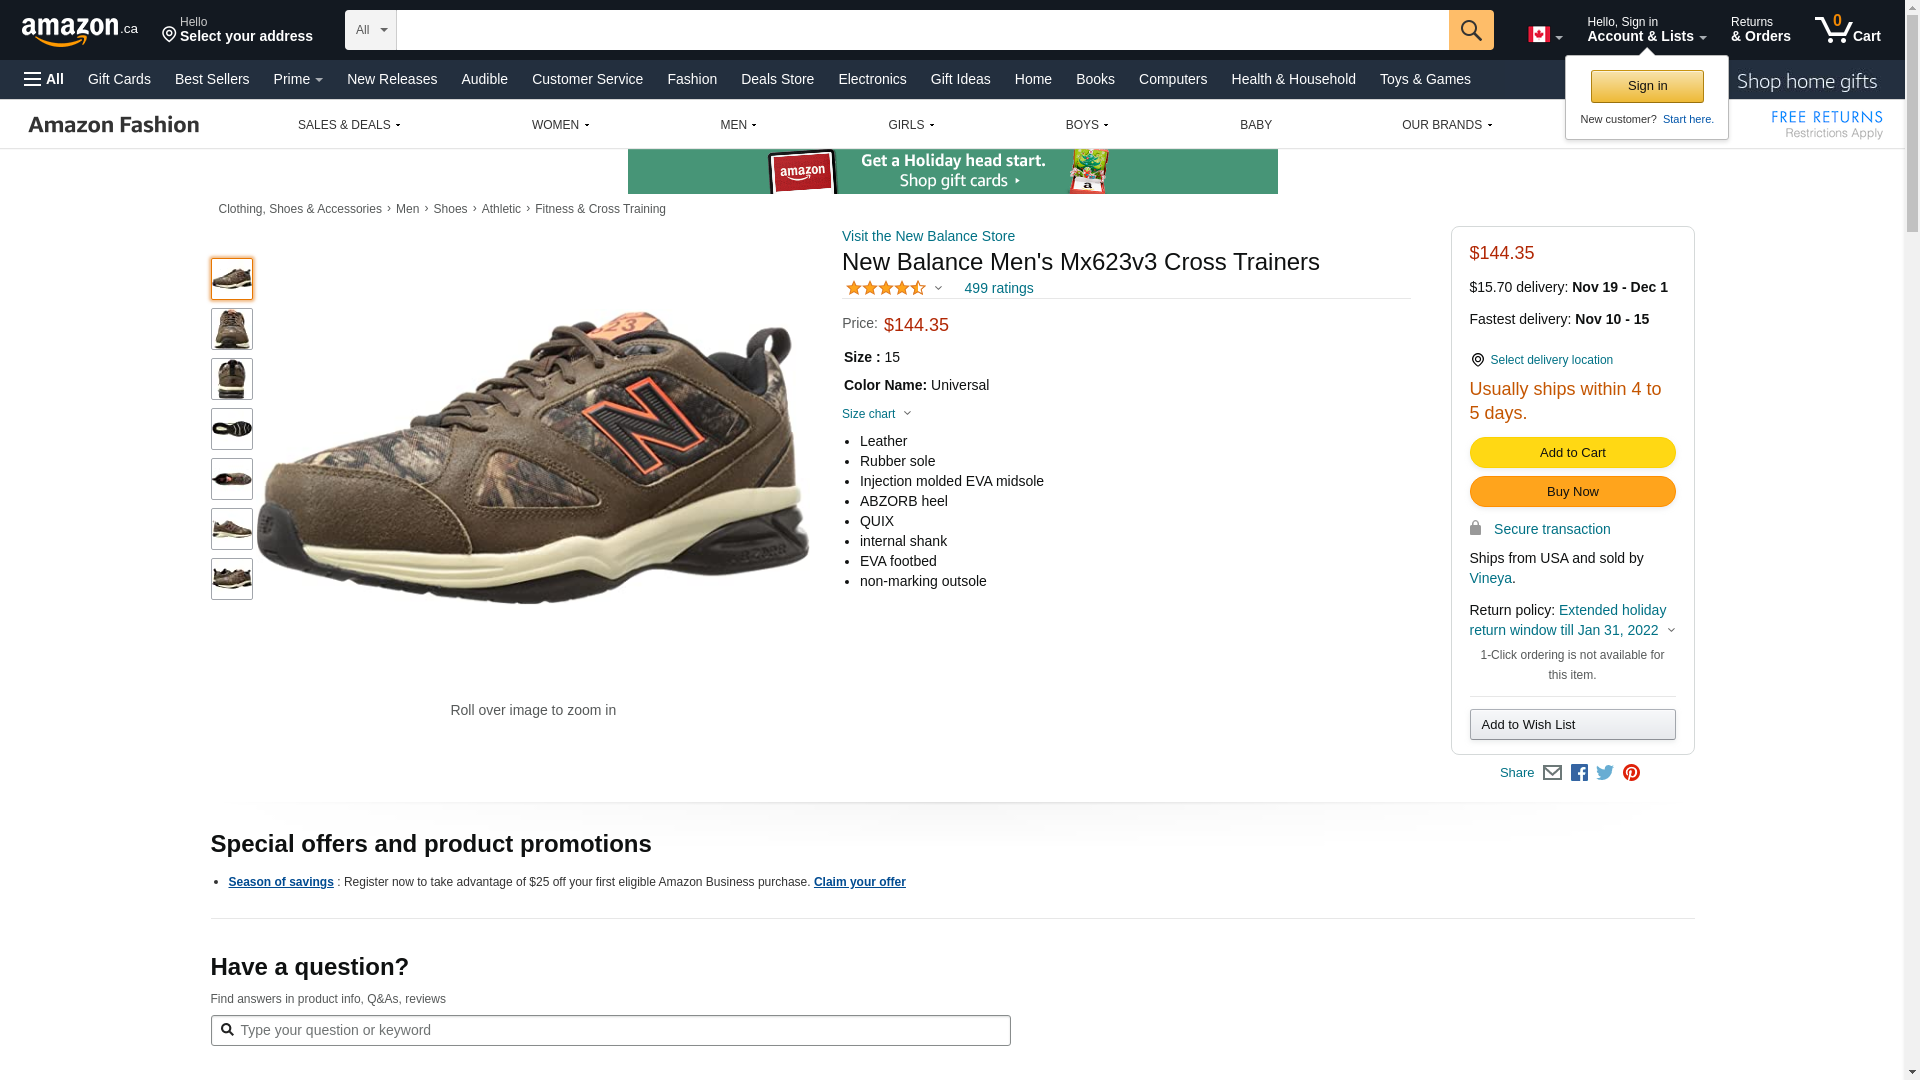
Task: Expand the All search category dropdown
Action: (x=371, y=30)
